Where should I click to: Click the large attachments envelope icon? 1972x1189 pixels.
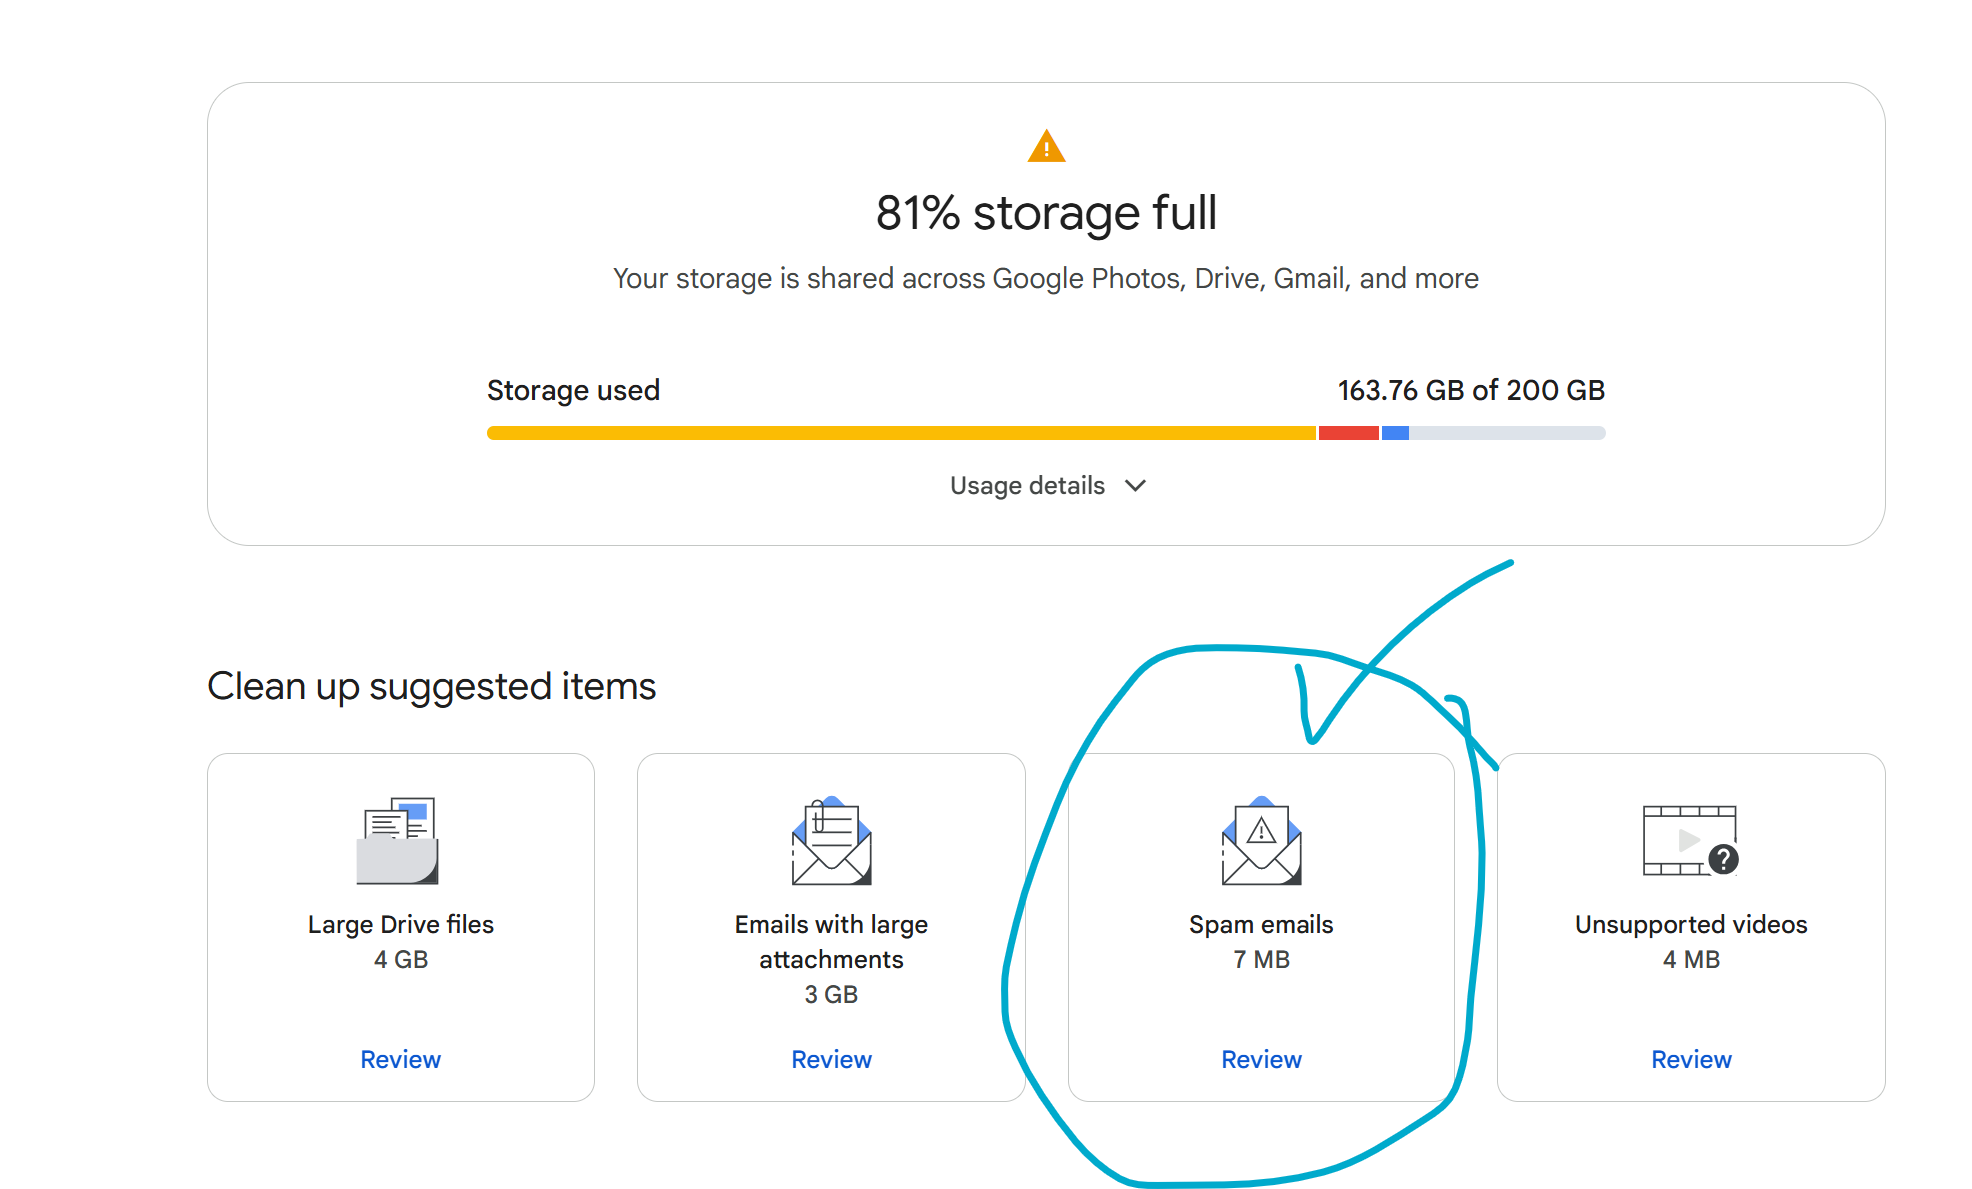831,843
